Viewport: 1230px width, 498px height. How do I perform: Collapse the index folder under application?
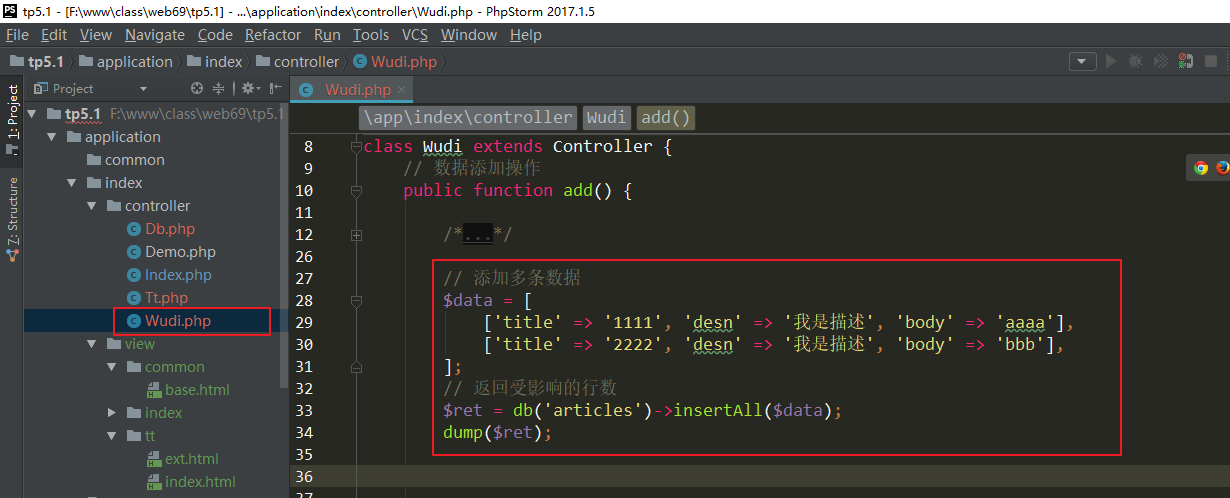(71, 183)
